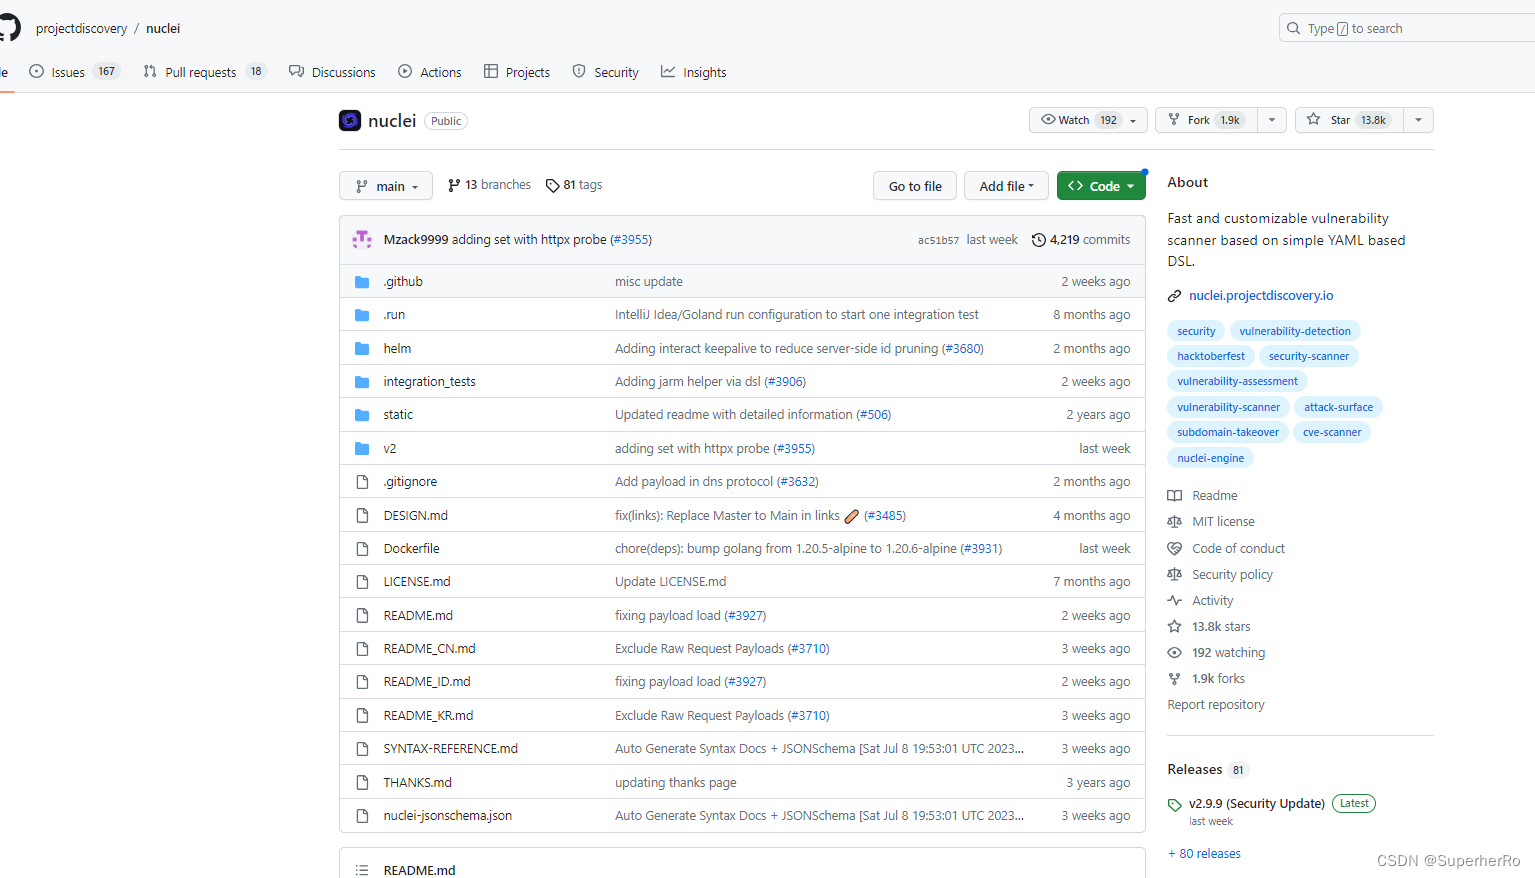Click the vulnerability-scanner topic badge
Image resolution: width=1535 pixels, height=878 pixels.
point(1228,406)
